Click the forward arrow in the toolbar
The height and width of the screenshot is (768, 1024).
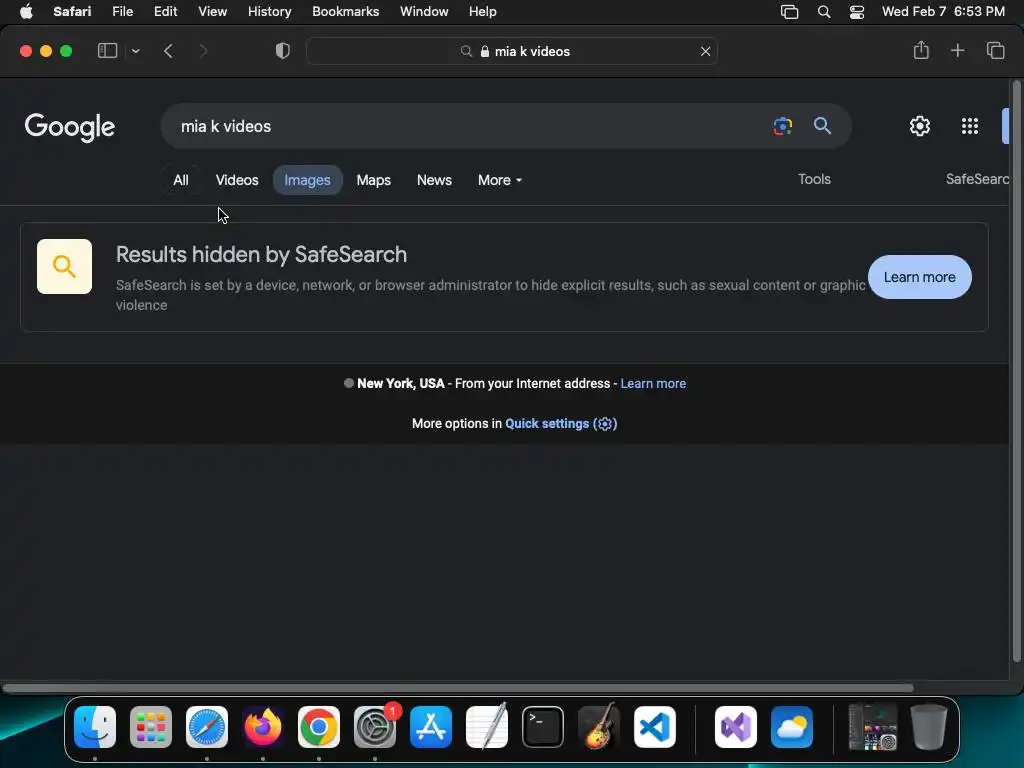point(203,51)
